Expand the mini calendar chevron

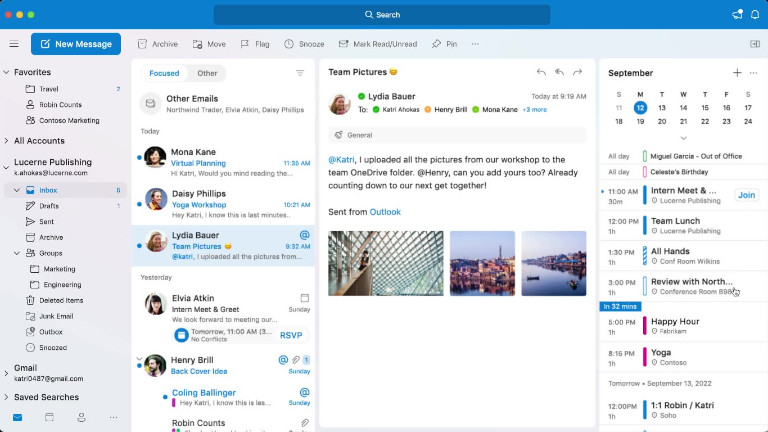683,138
